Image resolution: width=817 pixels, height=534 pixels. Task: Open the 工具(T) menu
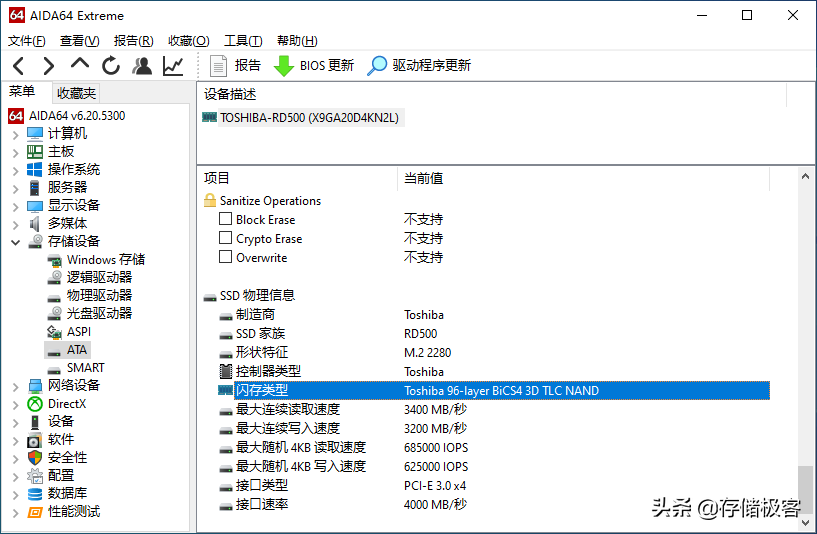(x=243, y=41)
